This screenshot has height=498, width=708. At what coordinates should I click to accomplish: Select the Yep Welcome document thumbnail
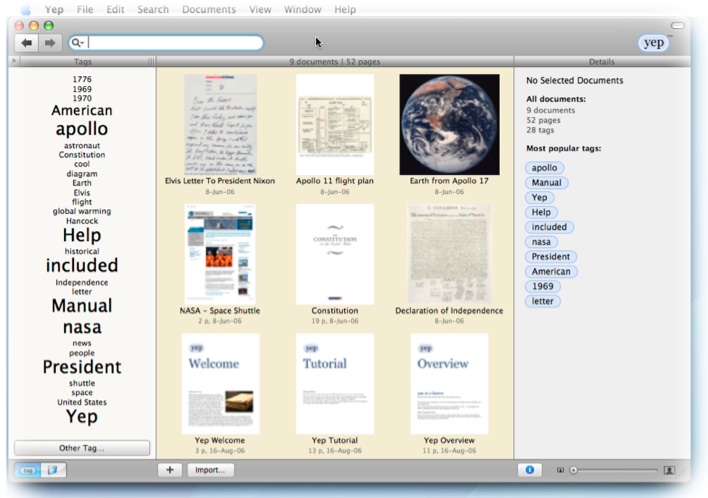coord(220,384)
